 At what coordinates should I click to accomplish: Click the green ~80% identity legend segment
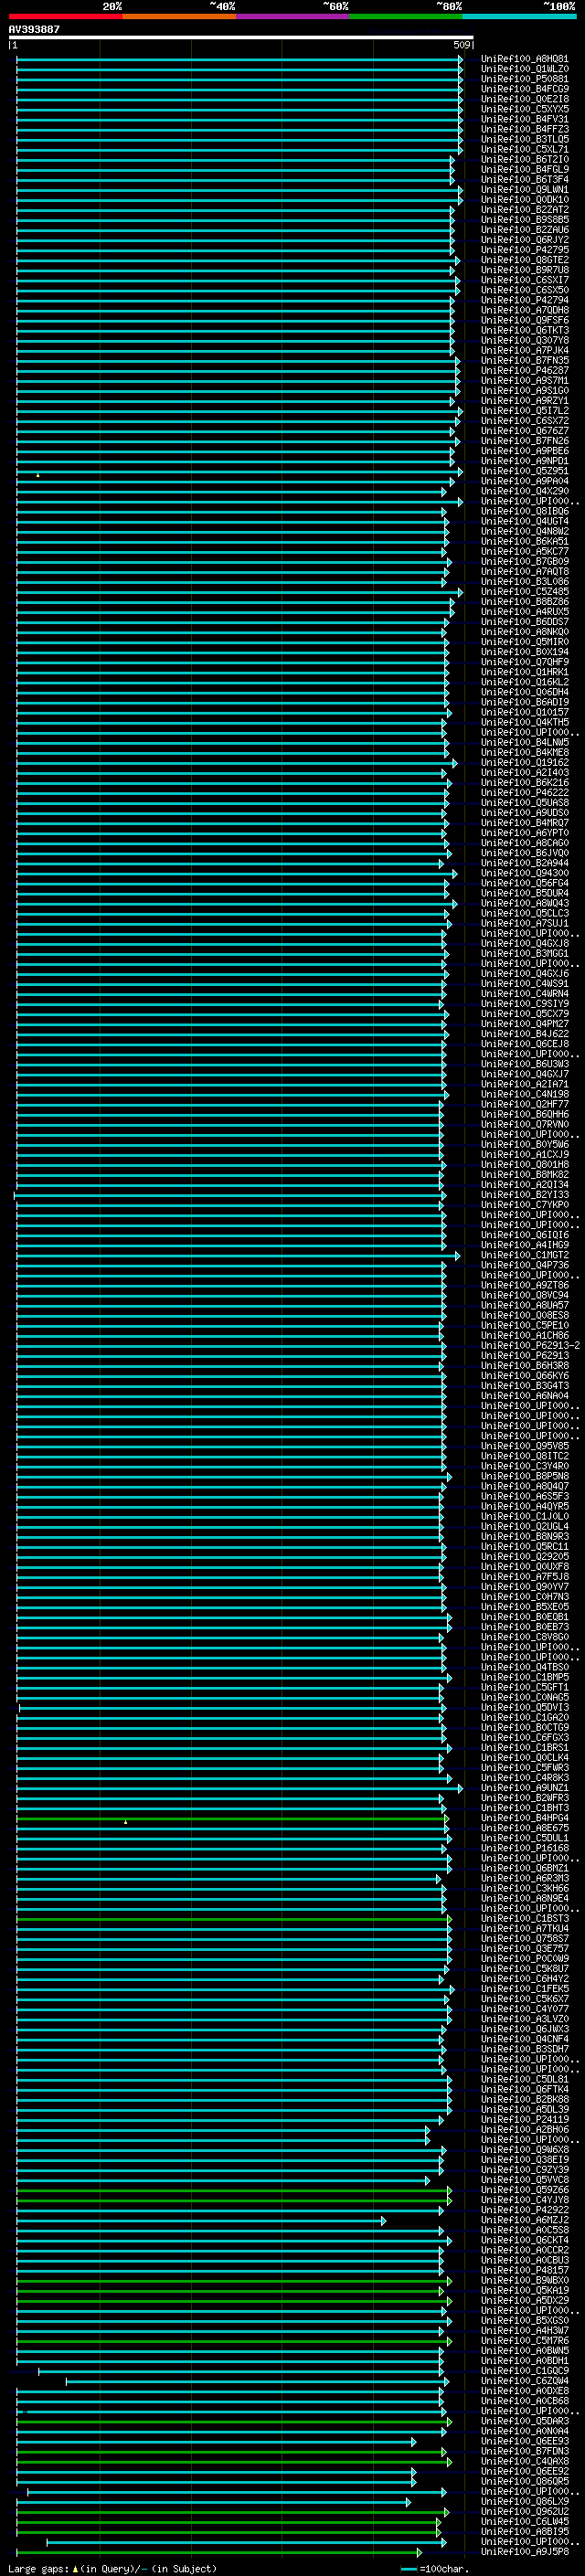[x=406, y=16]
